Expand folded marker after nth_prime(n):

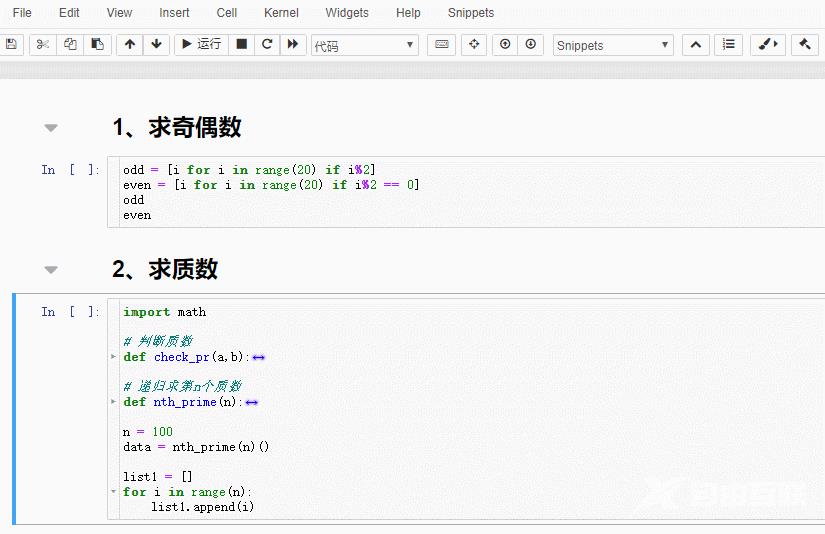pyautogui.click(x=251, y=402)
